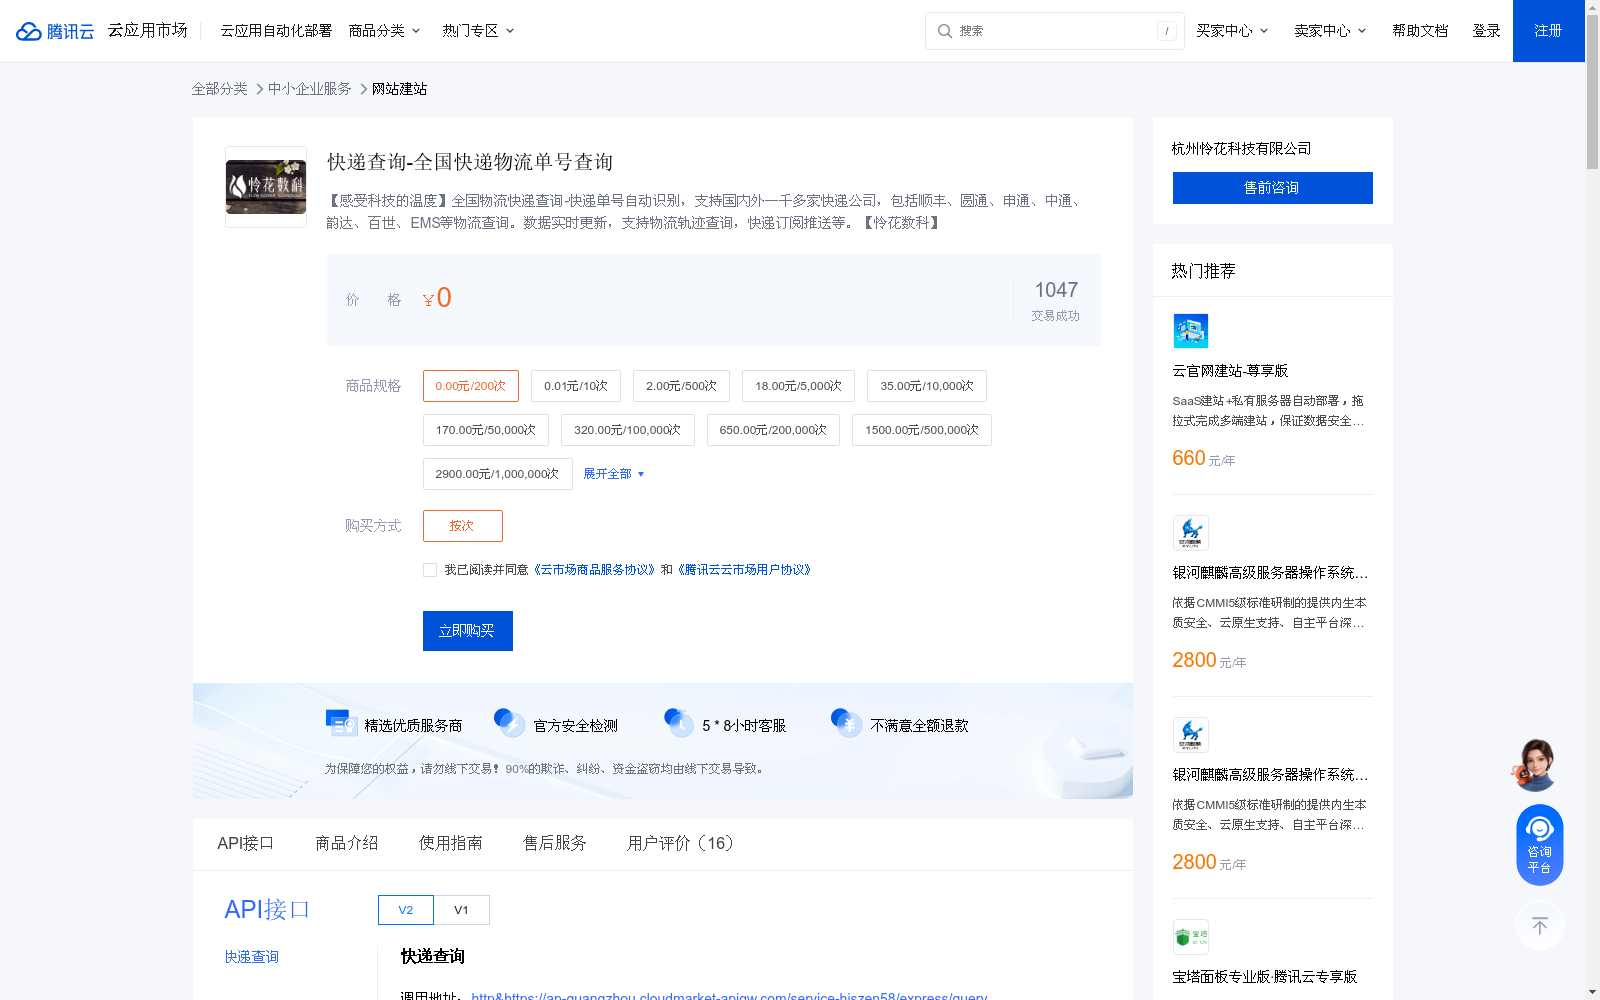Image resolution: width=1600 pixels, height=1000 pixels.
Task: Select the 320.00元/100,000次 spec option
Action: click(628, 430)
